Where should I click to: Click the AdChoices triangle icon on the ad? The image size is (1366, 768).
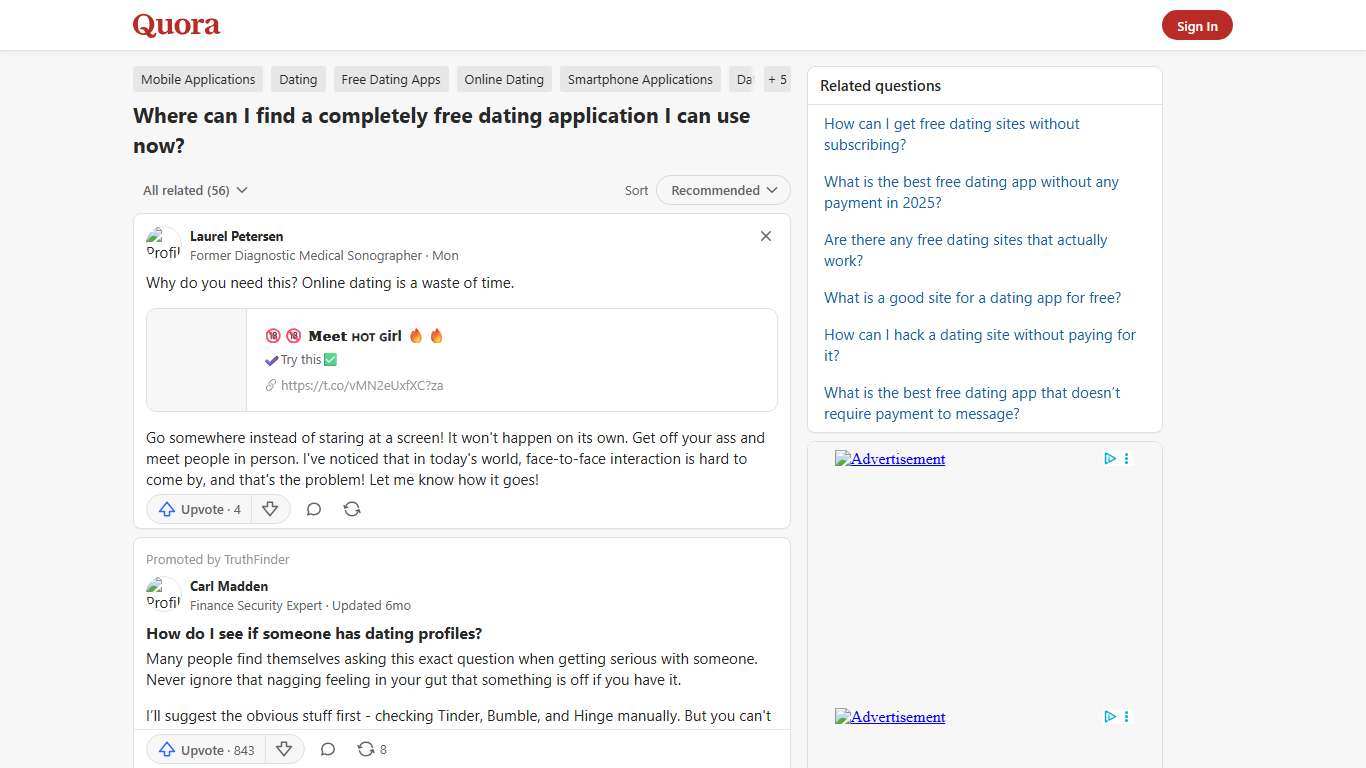(1109, 459)
